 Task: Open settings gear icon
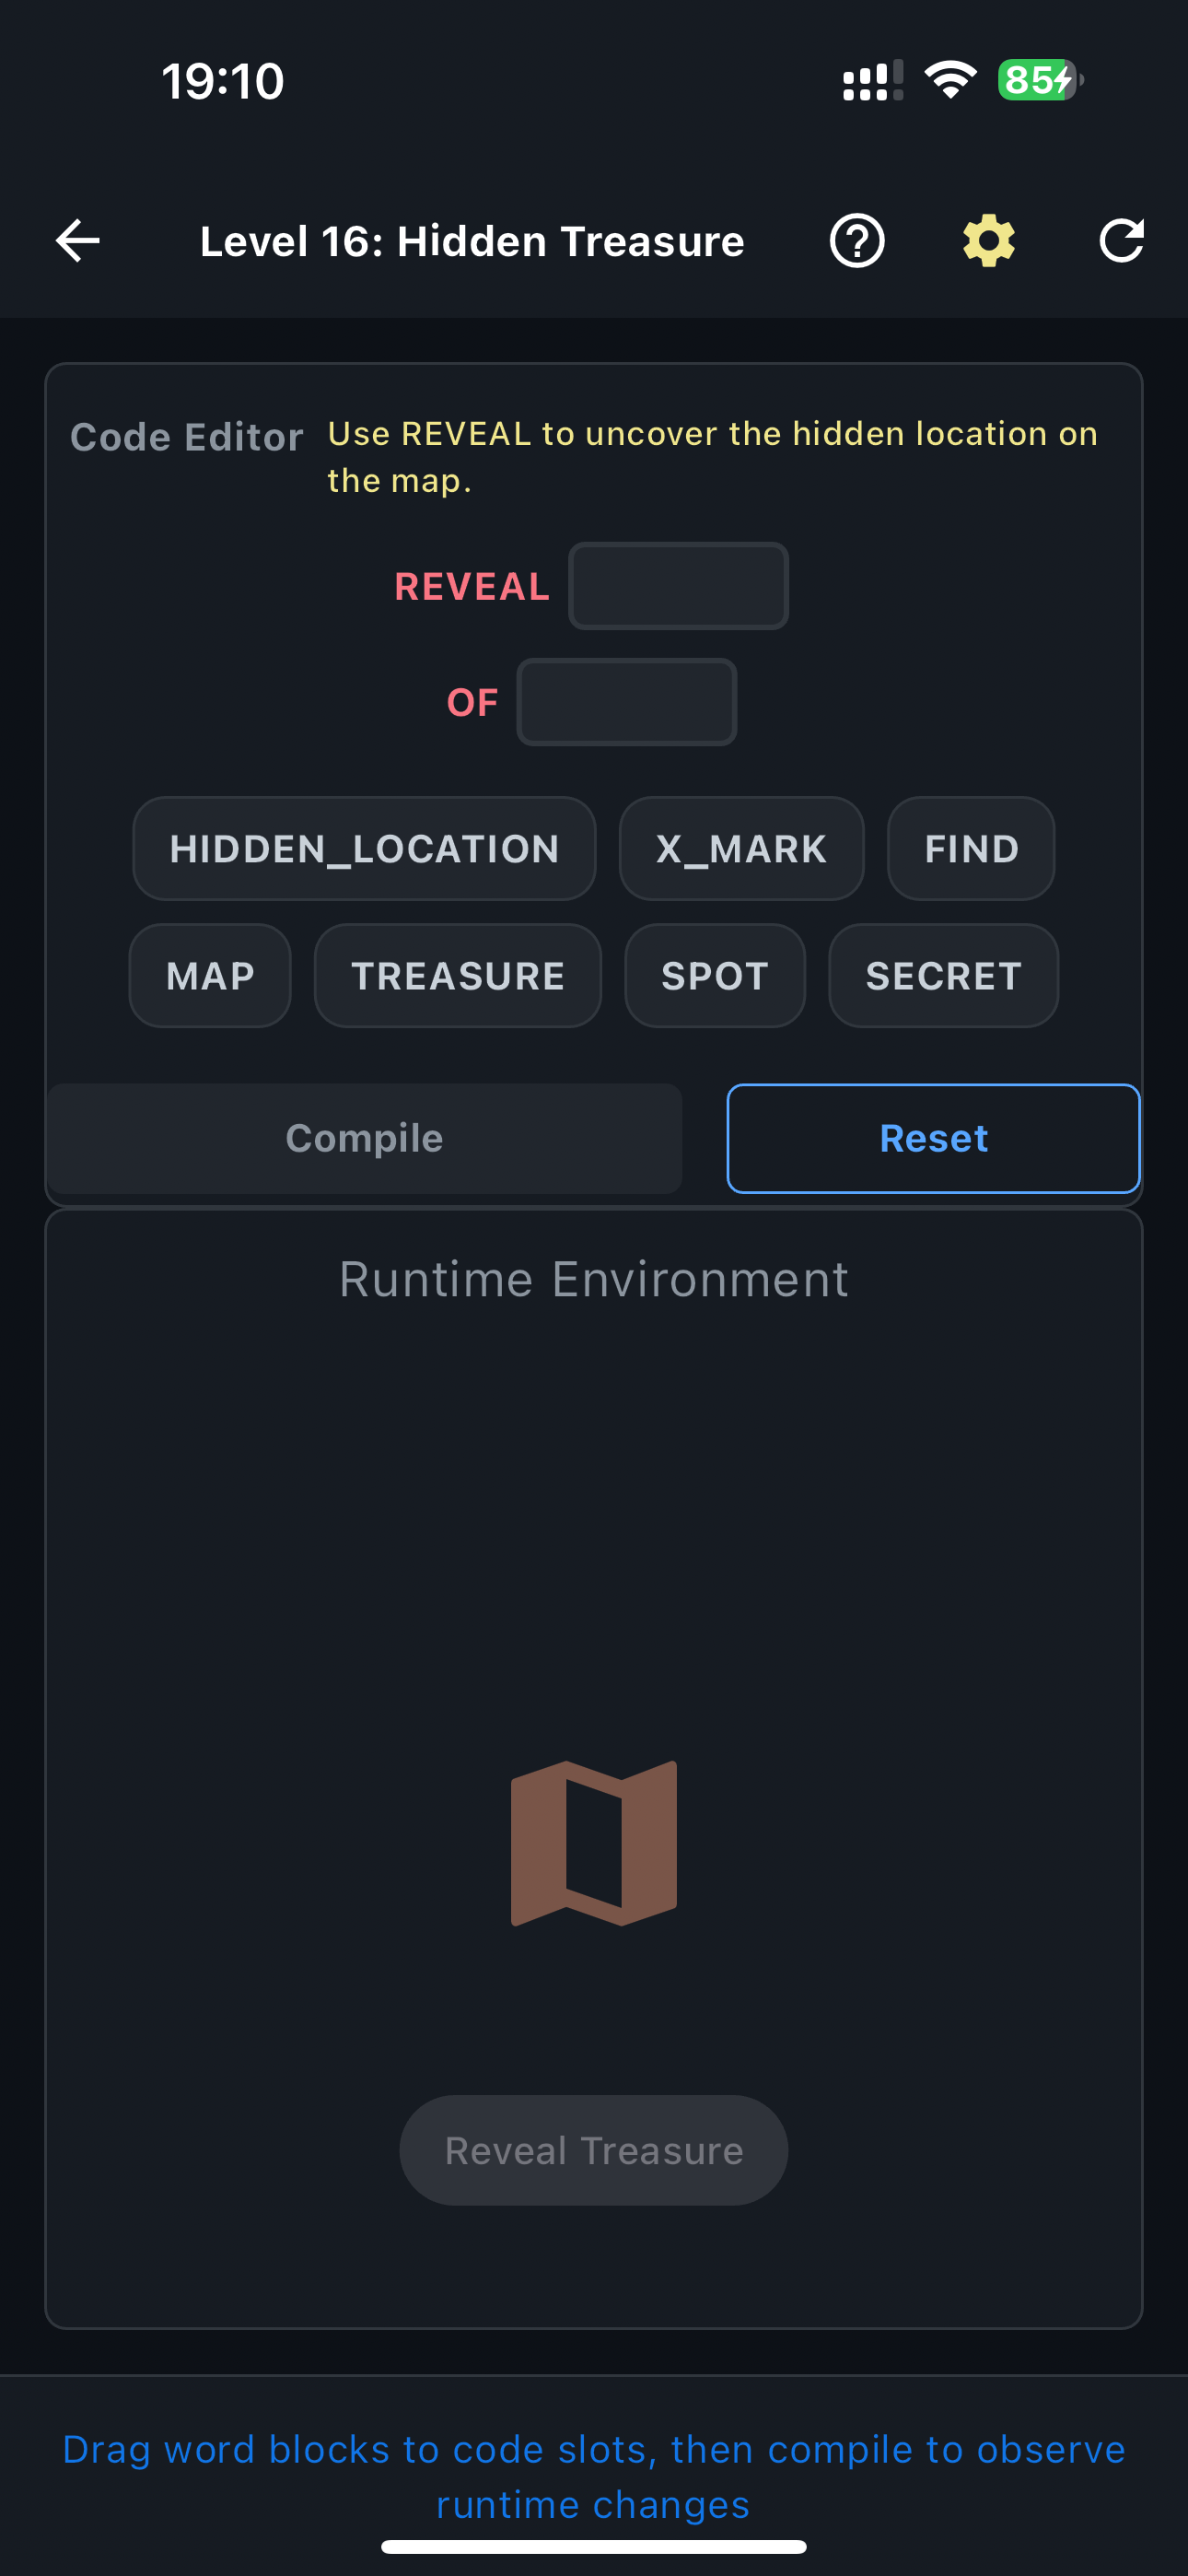pos(989,241)
